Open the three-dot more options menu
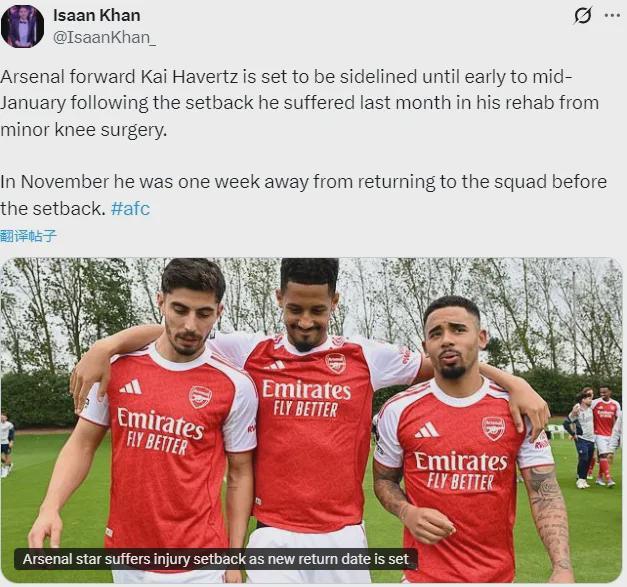The image size is (627, 587). coord(612,15)
